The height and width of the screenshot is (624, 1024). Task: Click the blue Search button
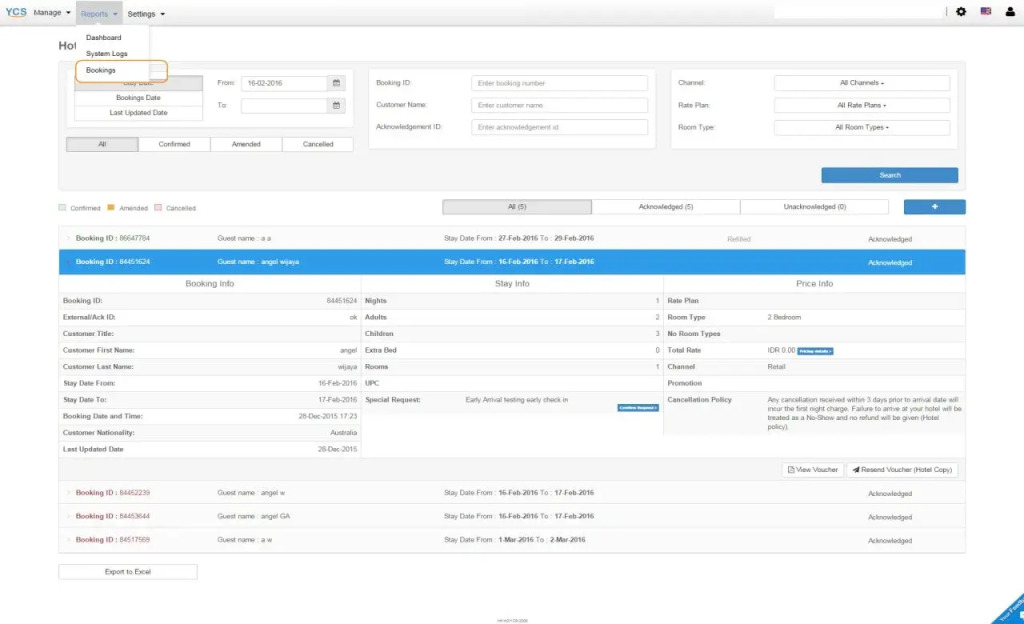889,175
